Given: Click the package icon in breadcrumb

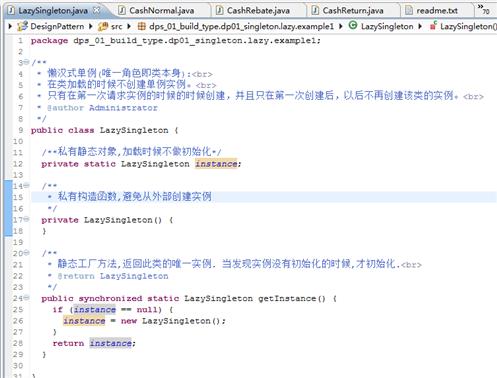Looking at the screenshot, I should pos(142,26).
